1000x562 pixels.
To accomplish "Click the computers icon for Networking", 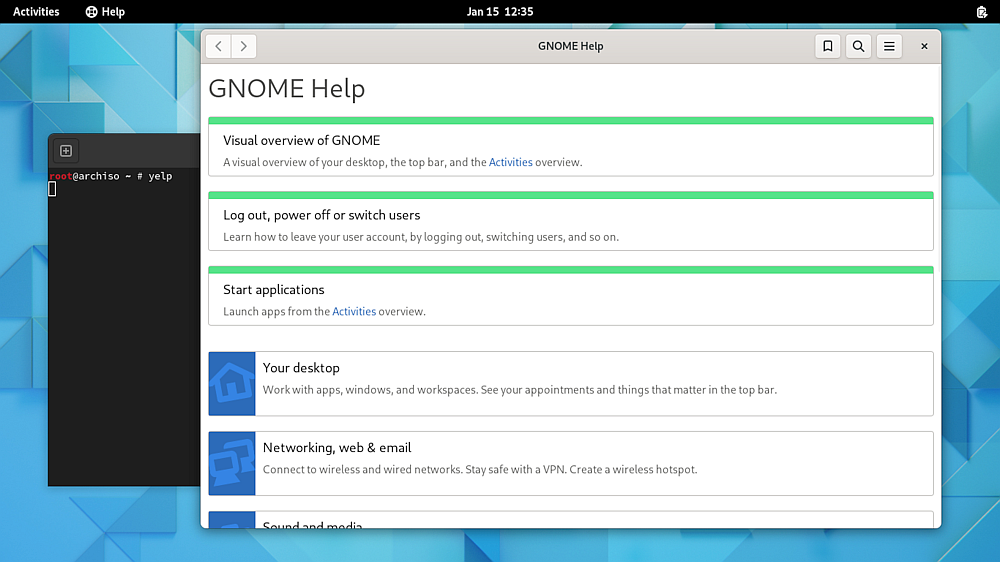I will pyautogui.click(x=232, y=463).
